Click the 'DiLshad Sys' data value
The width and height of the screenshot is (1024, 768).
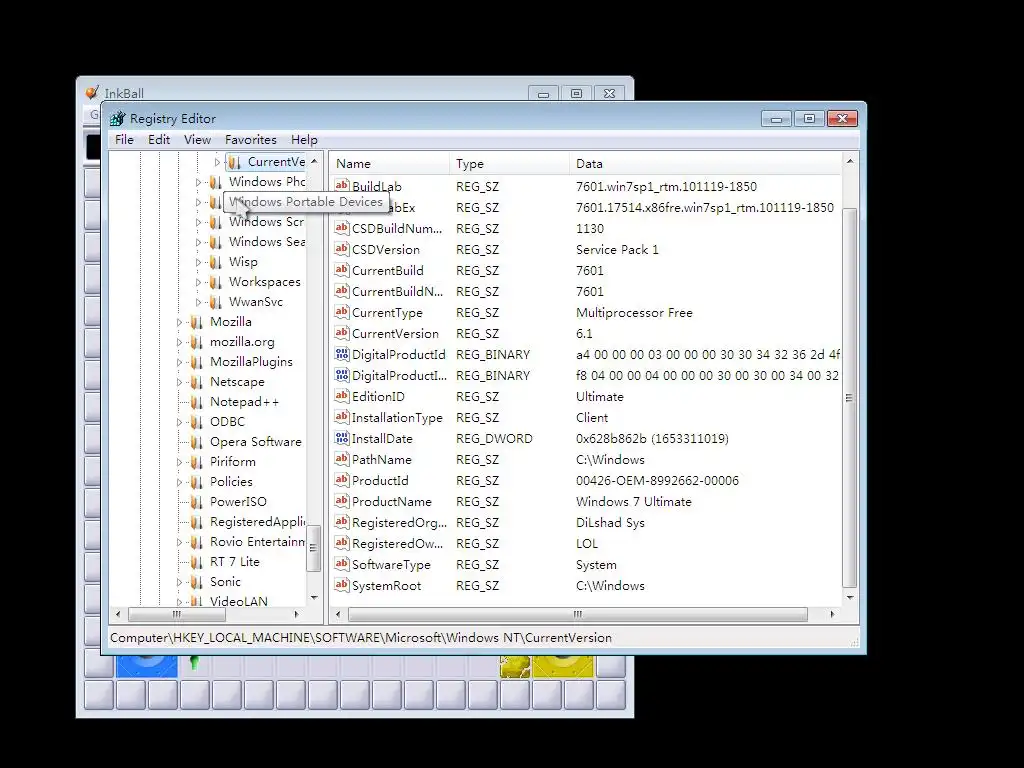pos(610,522)
